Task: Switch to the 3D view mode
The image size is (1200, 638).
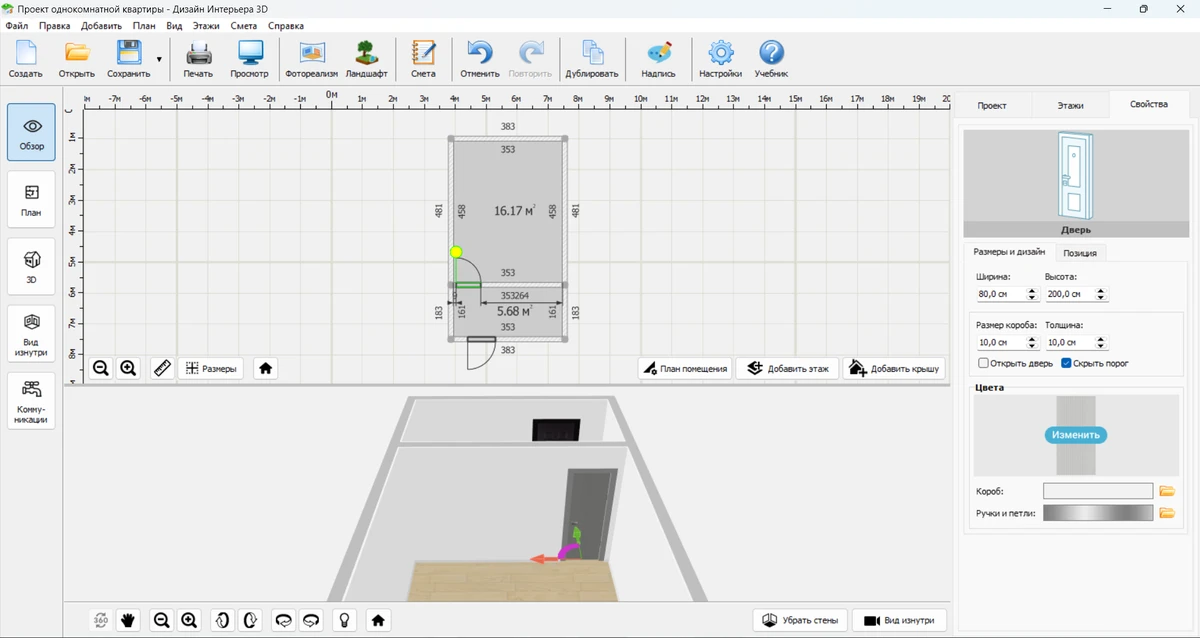Action: pos(32,267)
